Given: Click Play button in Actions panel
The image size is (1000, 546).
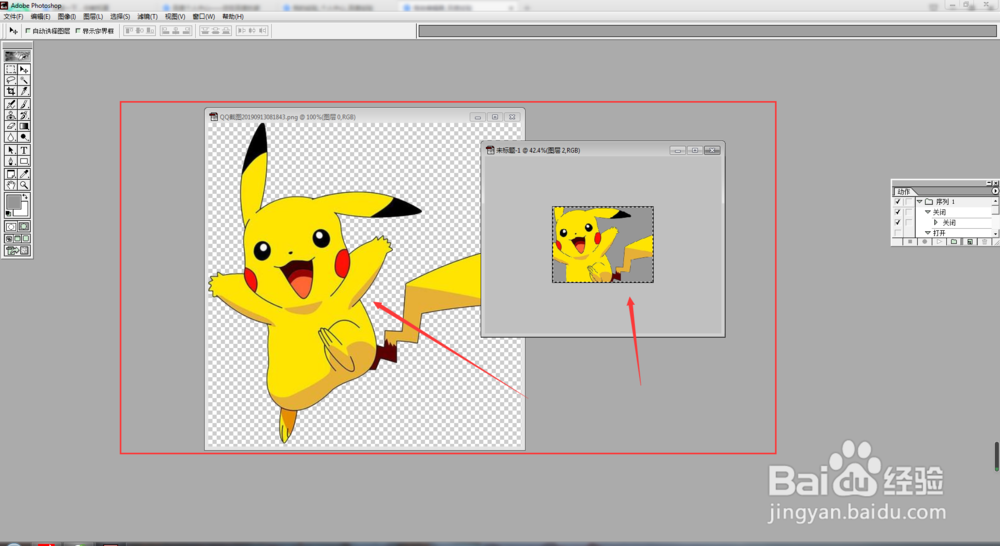Looking at the screenshot, I should click(939, 242).
